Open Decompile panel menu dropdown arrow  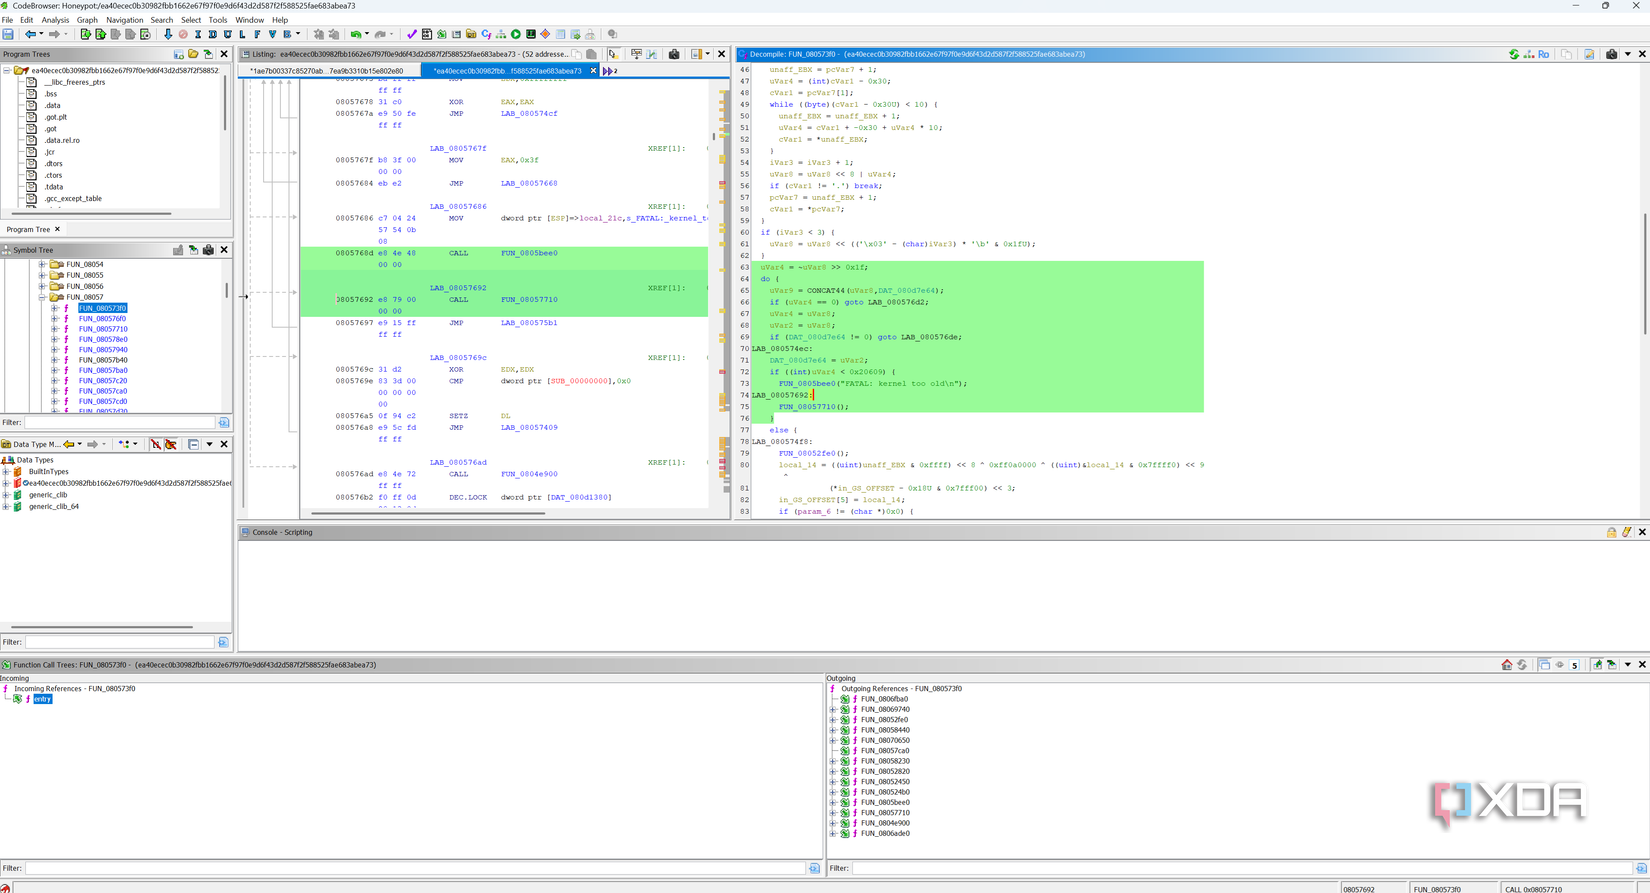(x=1628, y=54)
